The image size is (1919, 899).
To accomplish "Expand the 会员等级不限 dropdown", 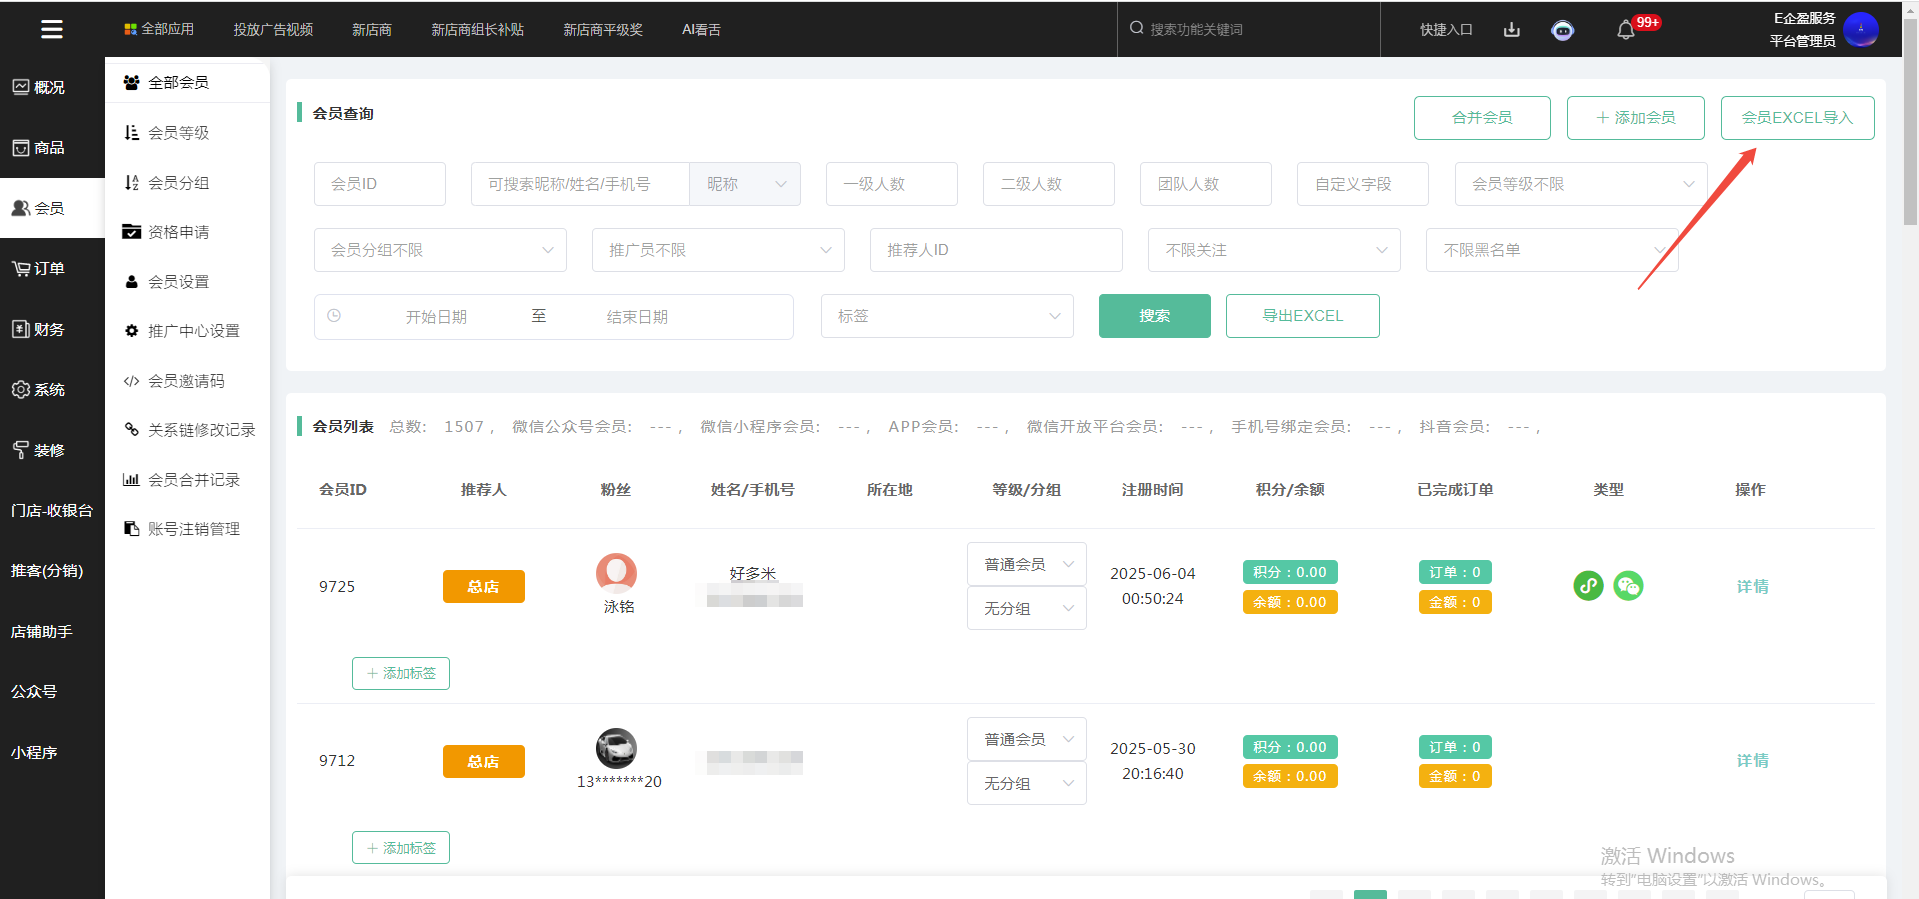I will [x=1580, y=184].
